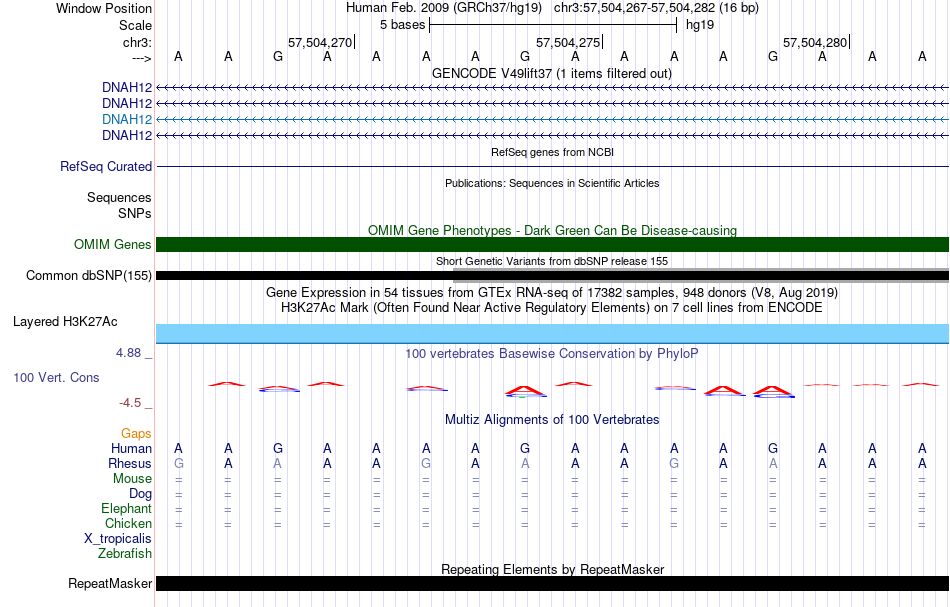950x607 pixels.
Task: Select the Mouse alignment row label
Action: pos(132,479)
